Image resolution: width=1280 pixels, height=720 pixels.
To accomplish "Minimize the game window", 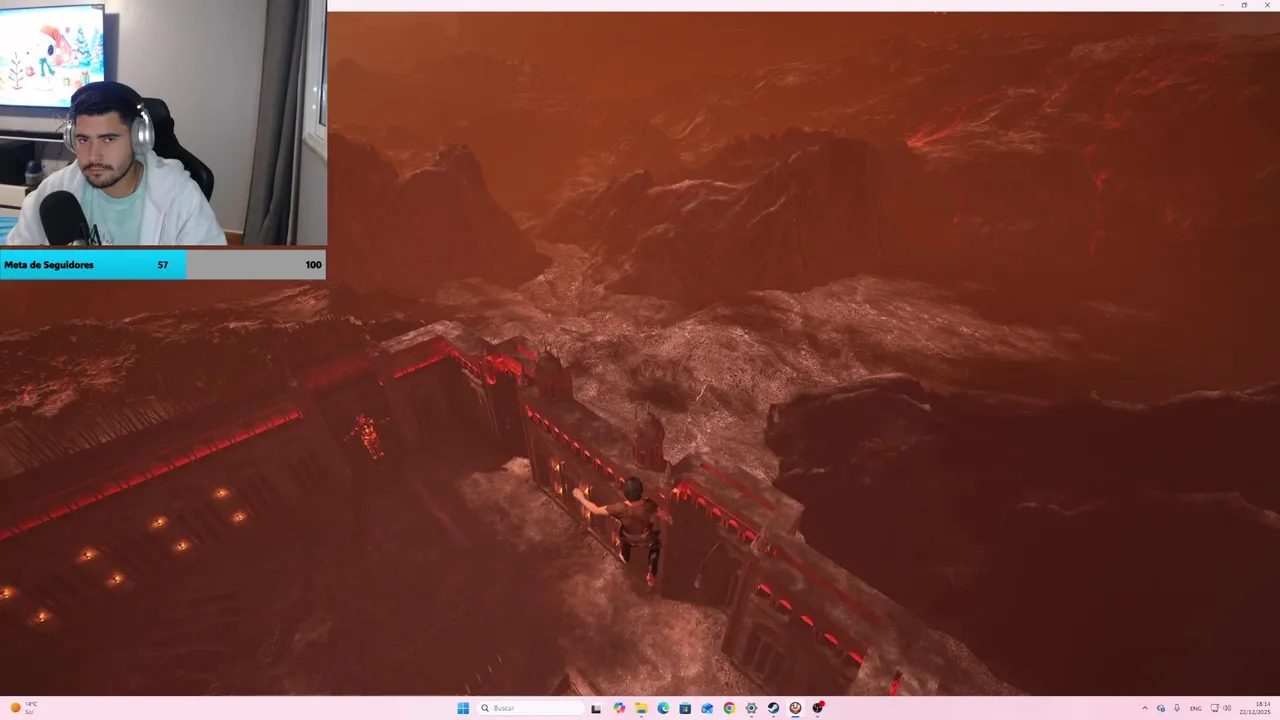I will point(1221,5).
